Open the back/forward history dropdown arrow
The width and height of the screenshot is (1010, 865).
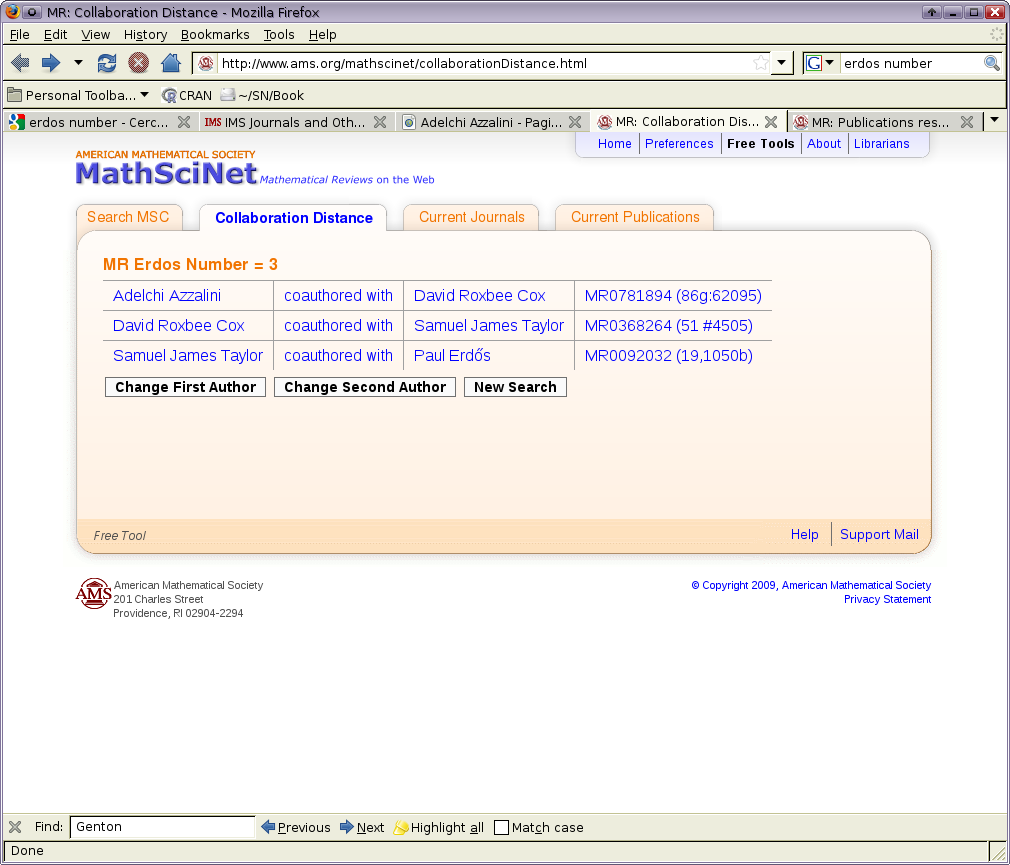pyautogui.click(x=78, y=63)
